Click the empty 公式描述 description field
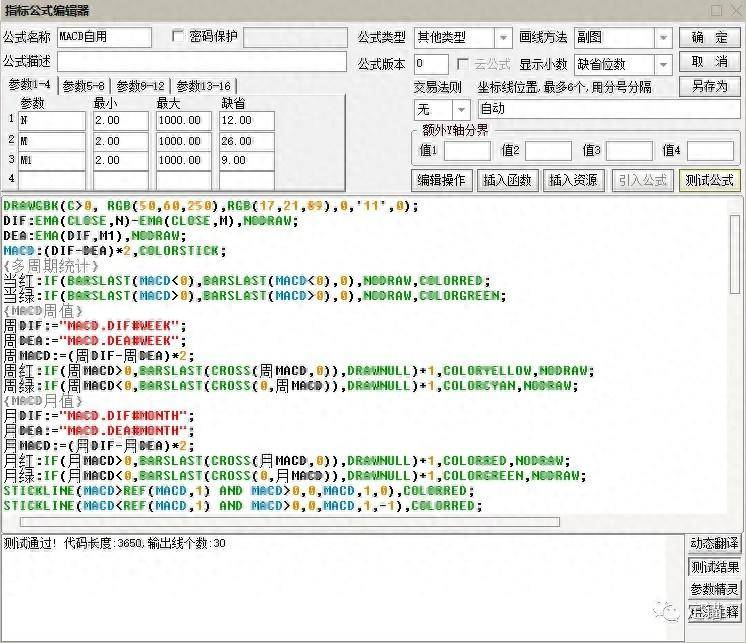This screenshot has height=643, width=746. point(202,62)
